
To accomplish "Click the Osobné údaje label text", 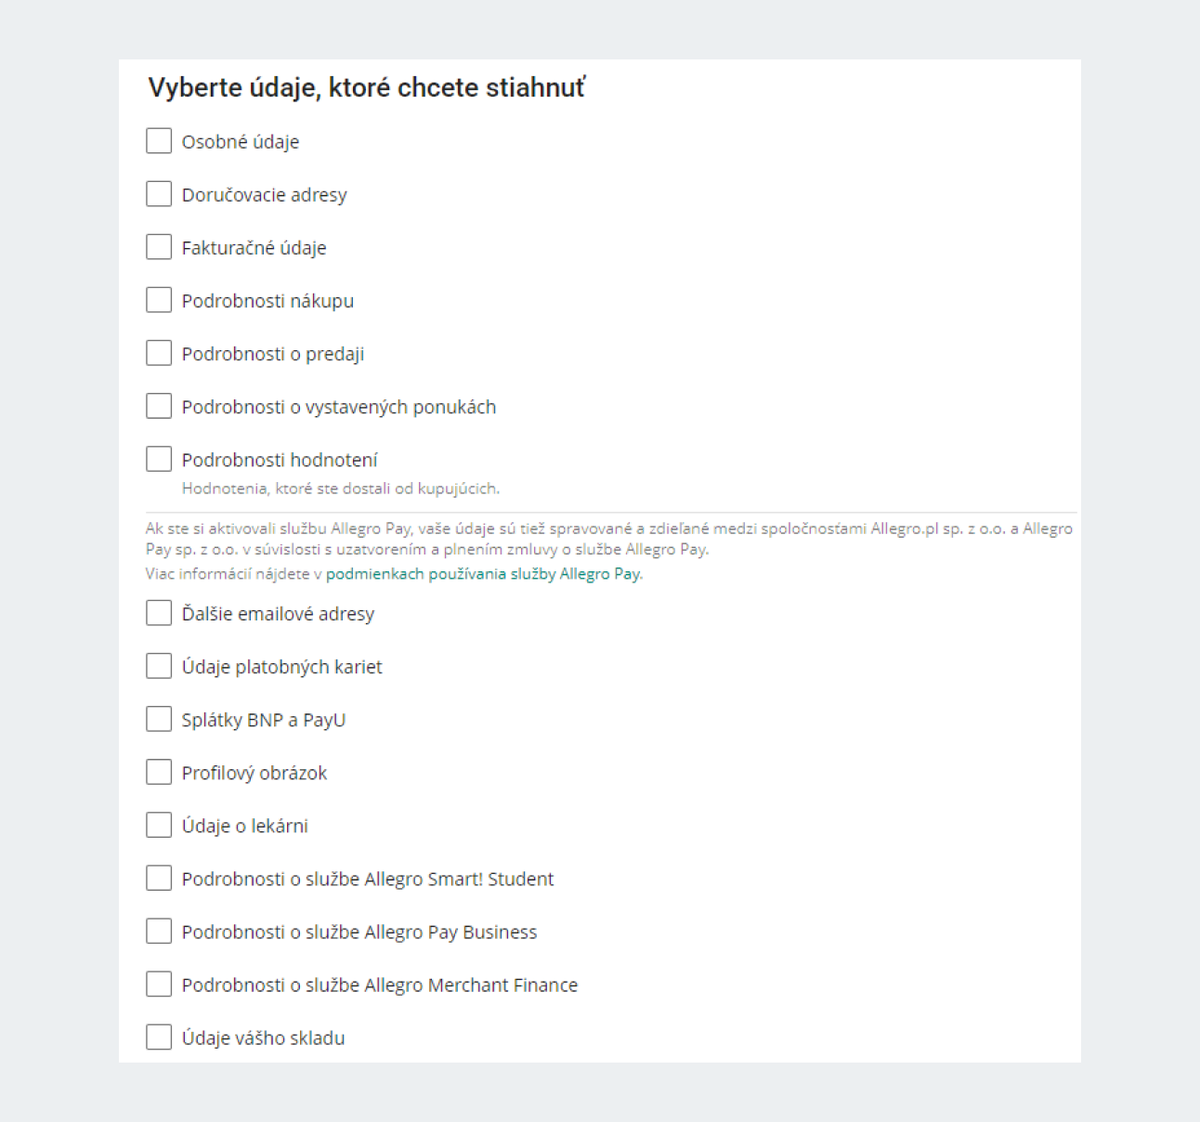I will tap(240, 142).
